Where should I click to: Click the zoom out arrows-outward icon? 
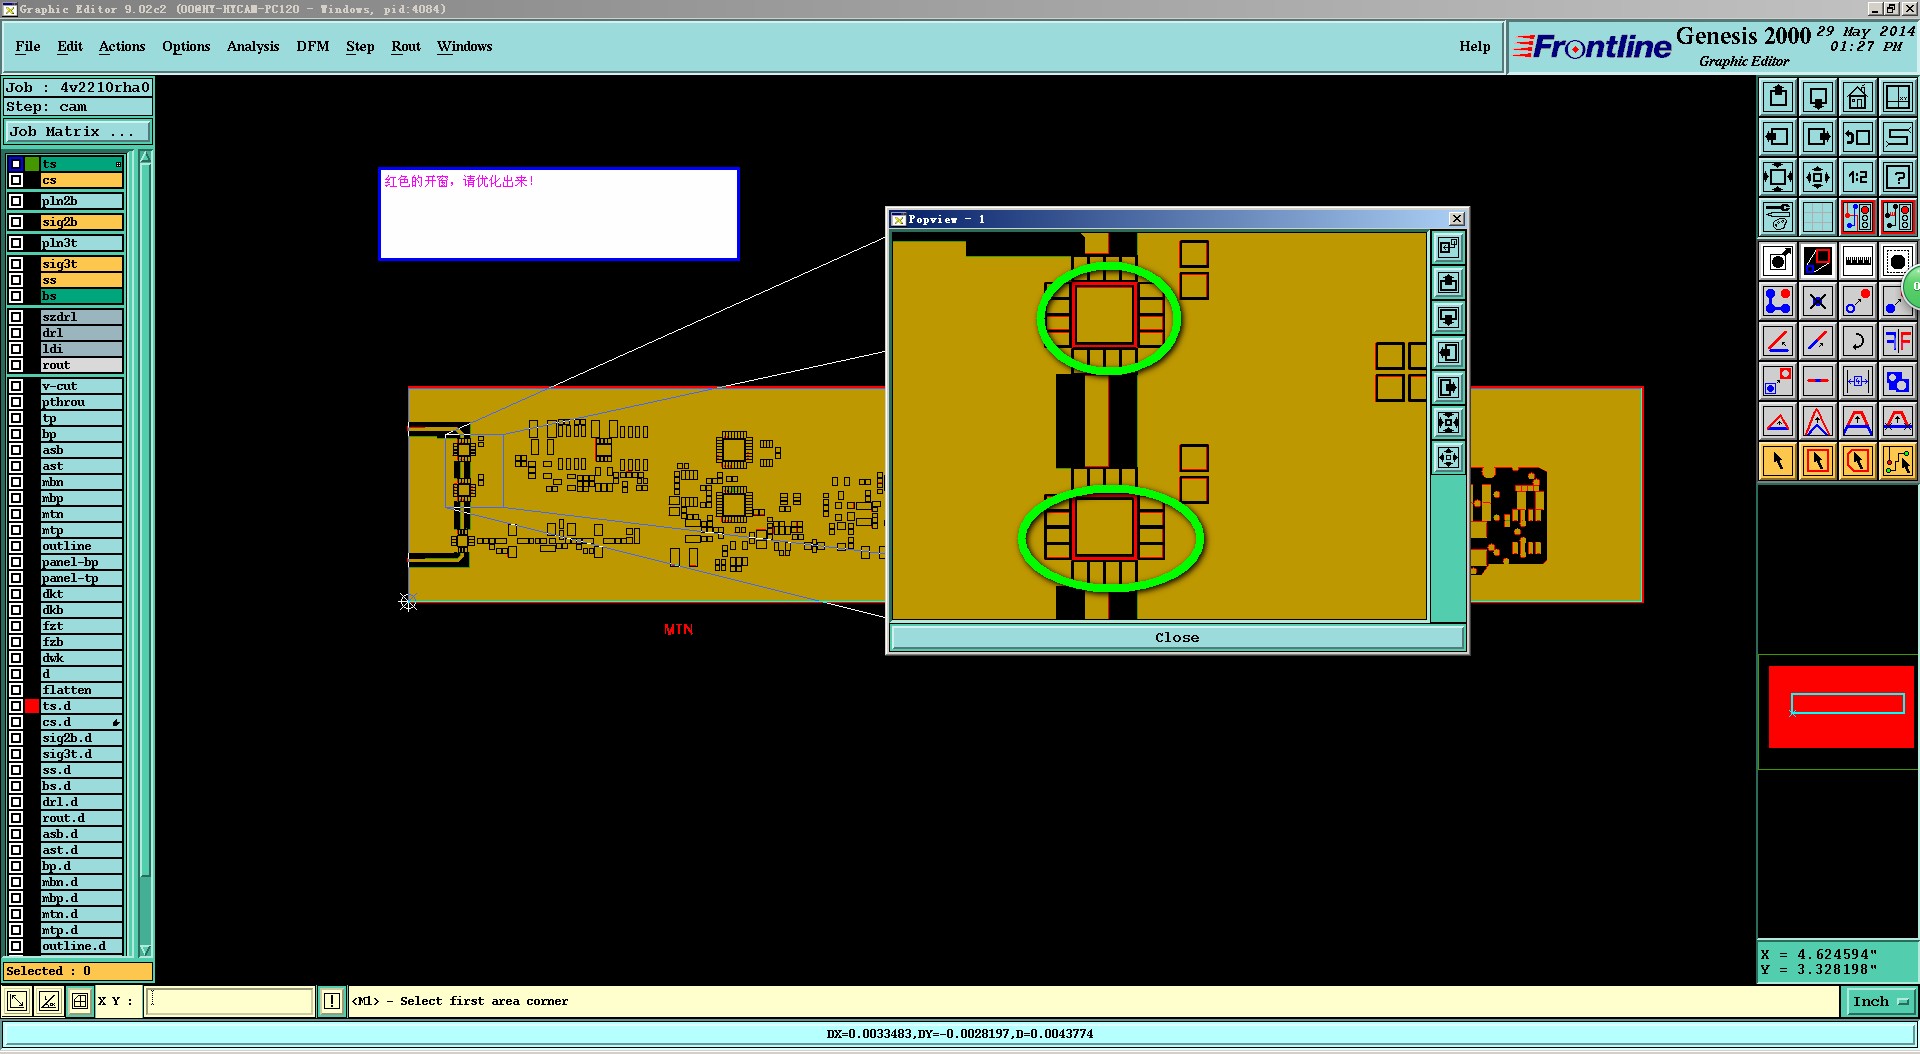1818,177
